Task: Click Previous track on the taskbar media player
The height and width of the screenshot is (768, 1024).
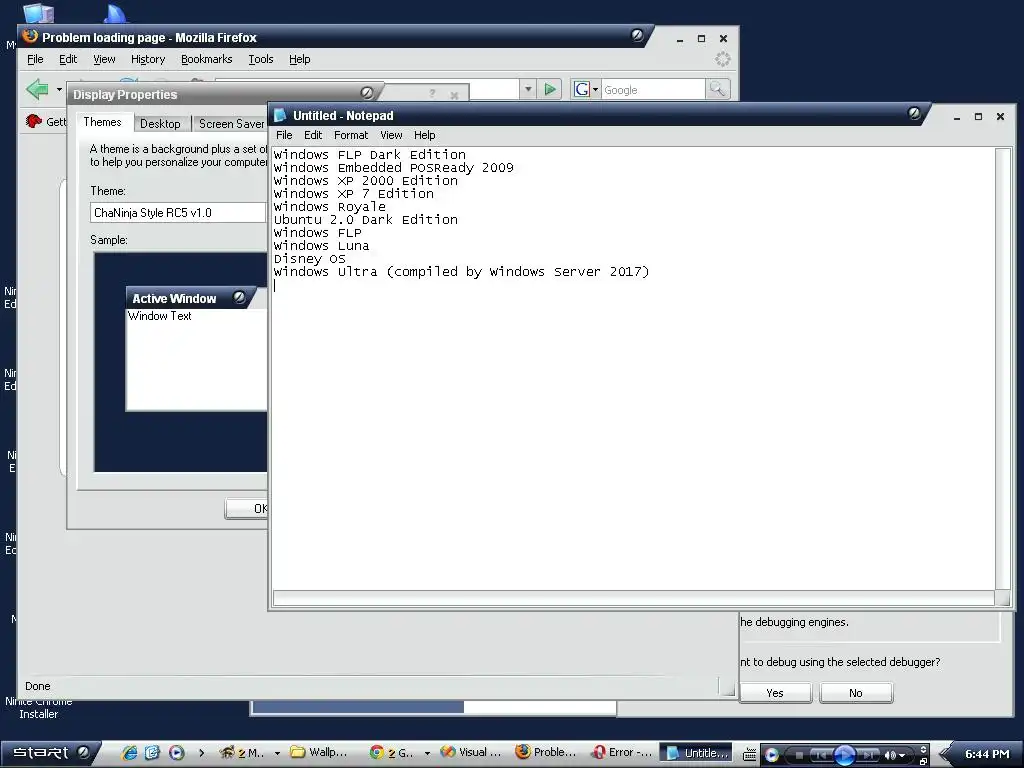Action: (822, 756)
